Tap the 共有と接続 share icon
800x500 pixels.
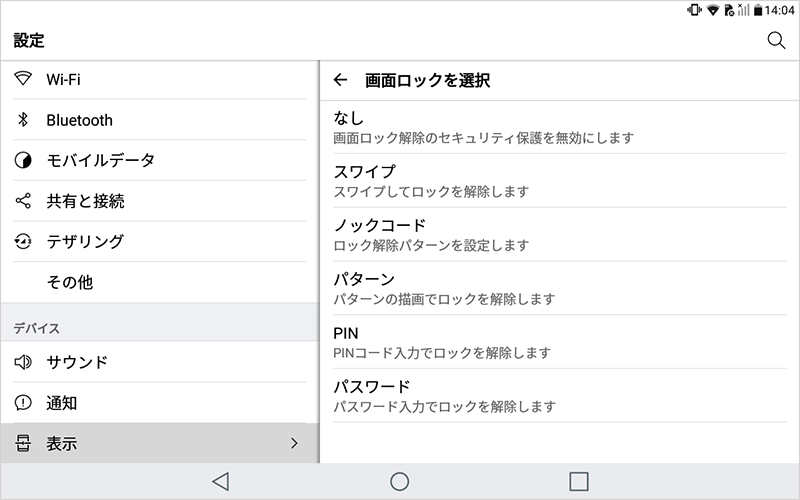[x=23, y=201]
